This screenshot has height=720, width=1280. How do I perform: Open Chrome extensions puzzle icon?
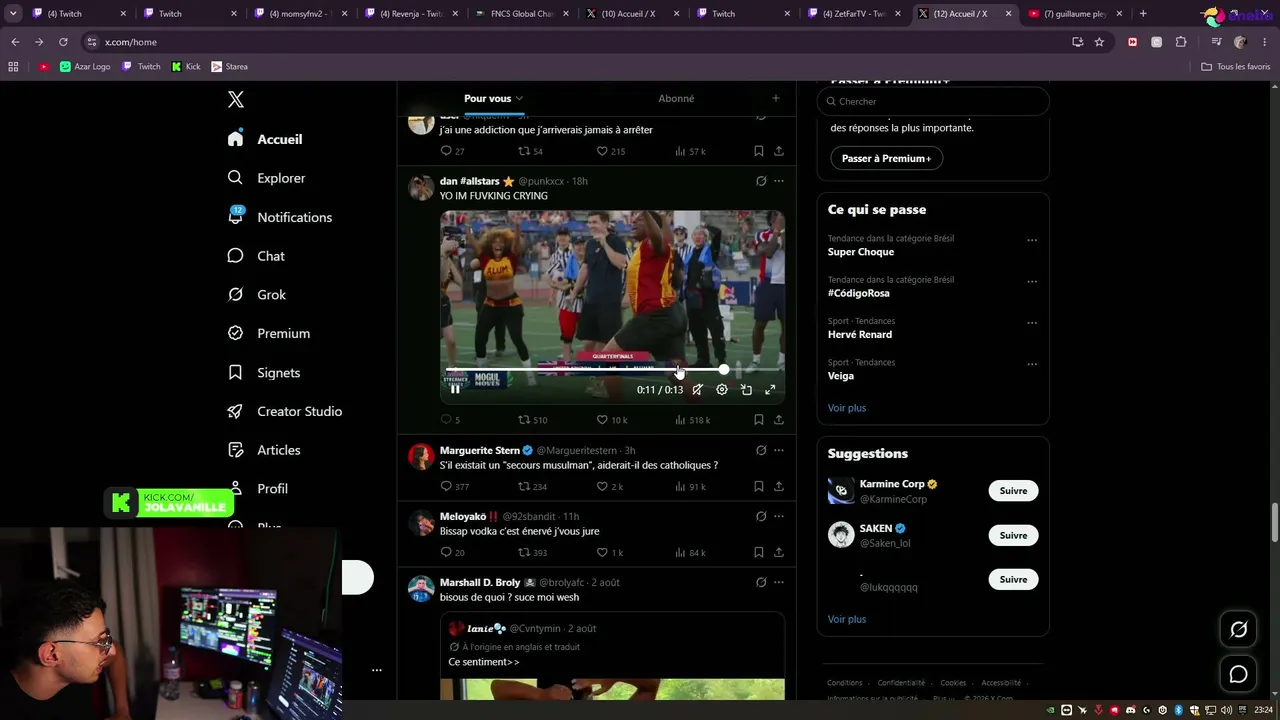pyautogui.click(x=1181, y=42)
